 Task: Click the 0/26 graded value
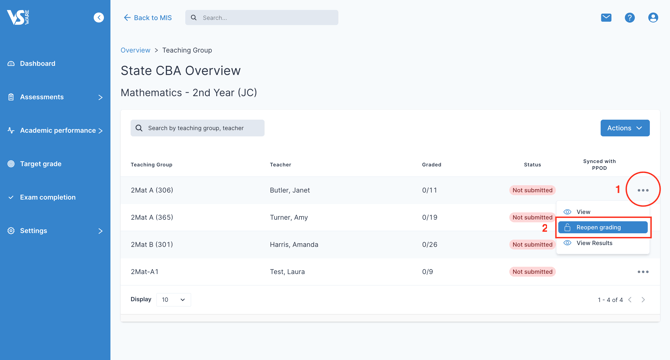(430, 244)
